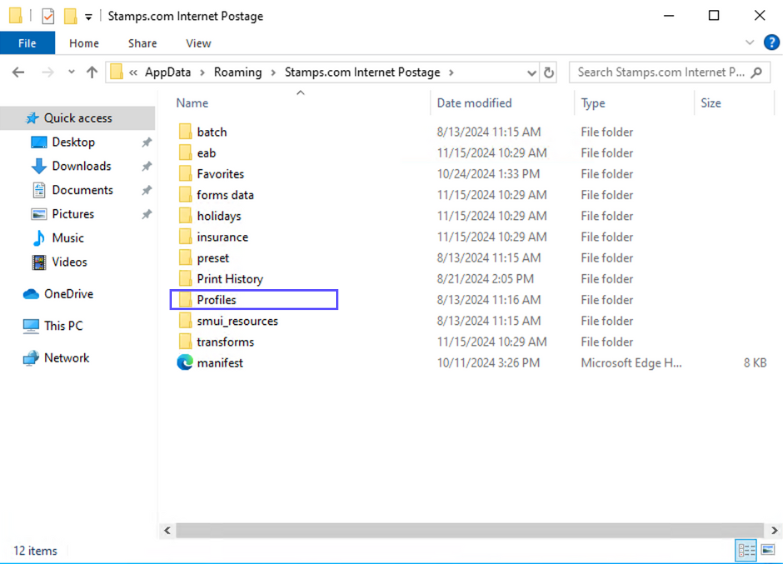Customize Quick Access Toolbar dropdown arrow

[x=88, y=16]
